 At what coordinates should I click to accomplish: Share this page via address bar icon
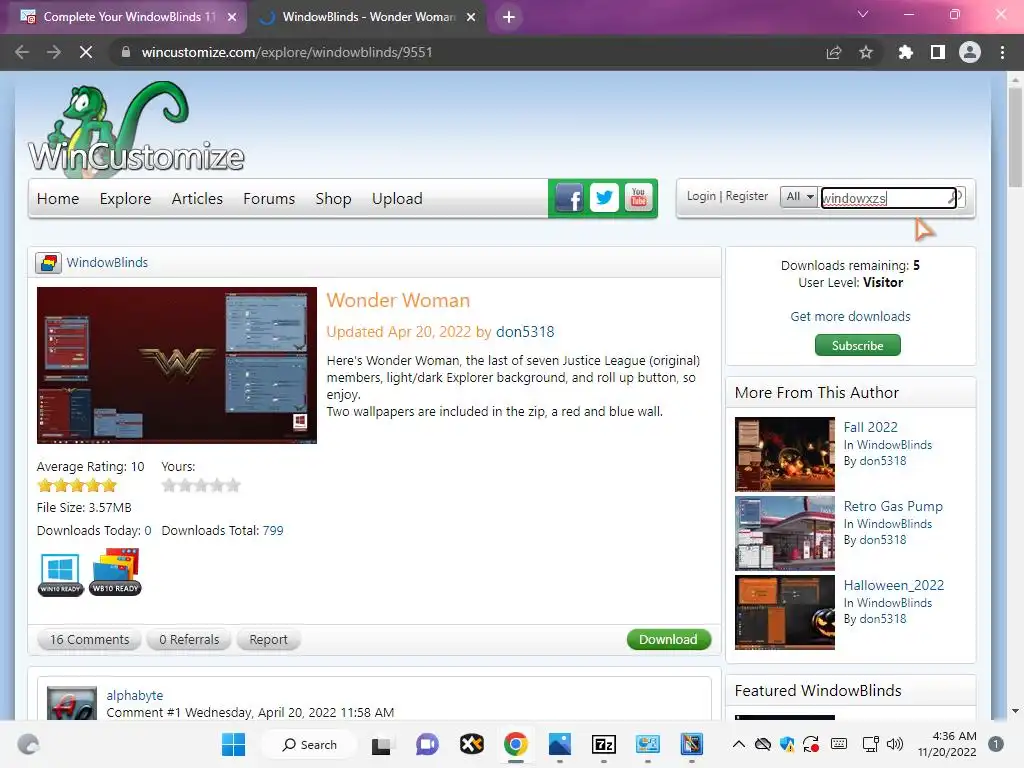833,52
